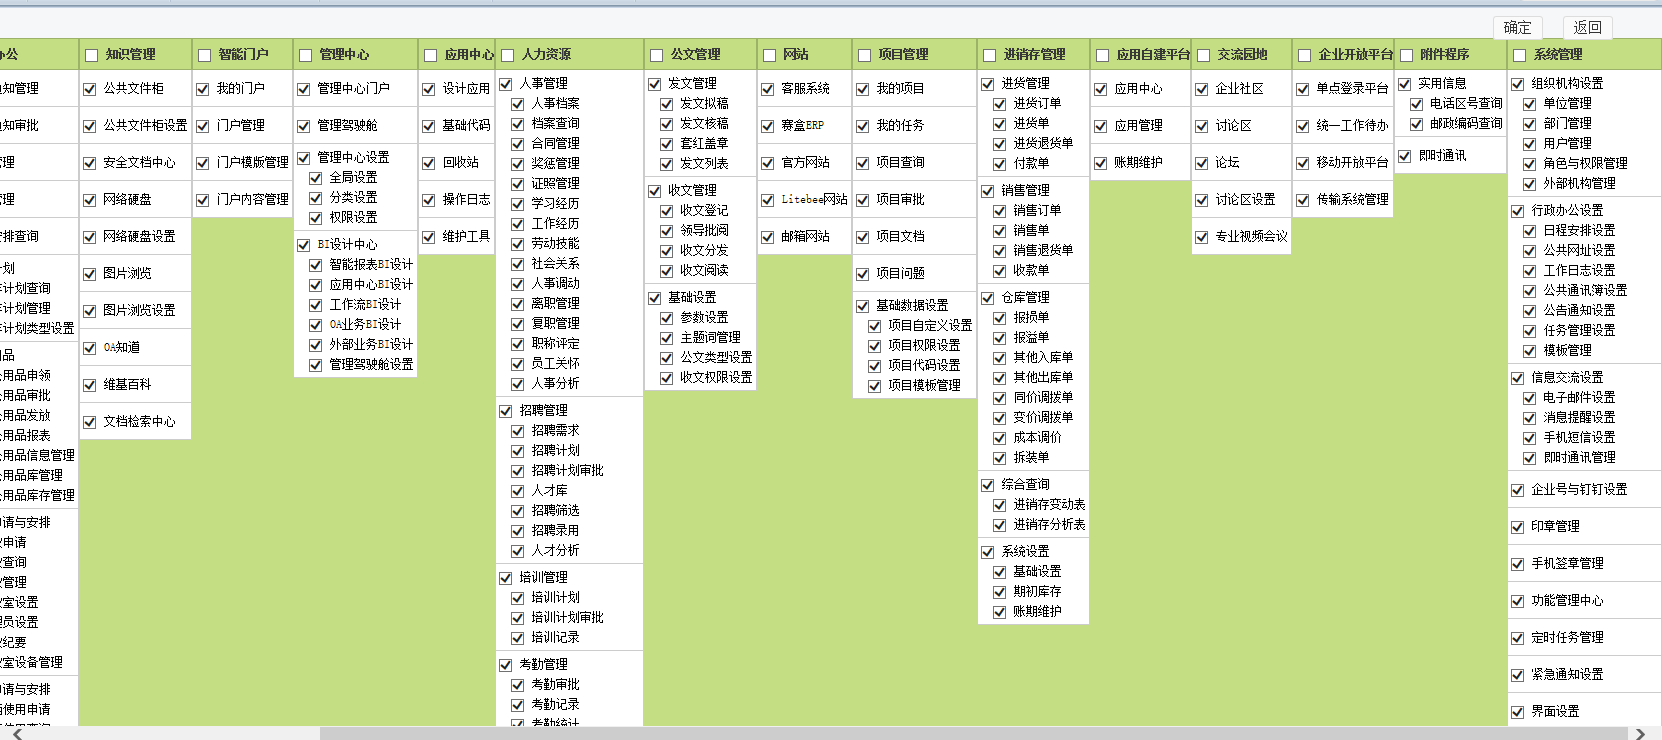Check the 知识管理 header checkbox
The height and width of the screenshot is (740, 1662).
coord(92,55)
